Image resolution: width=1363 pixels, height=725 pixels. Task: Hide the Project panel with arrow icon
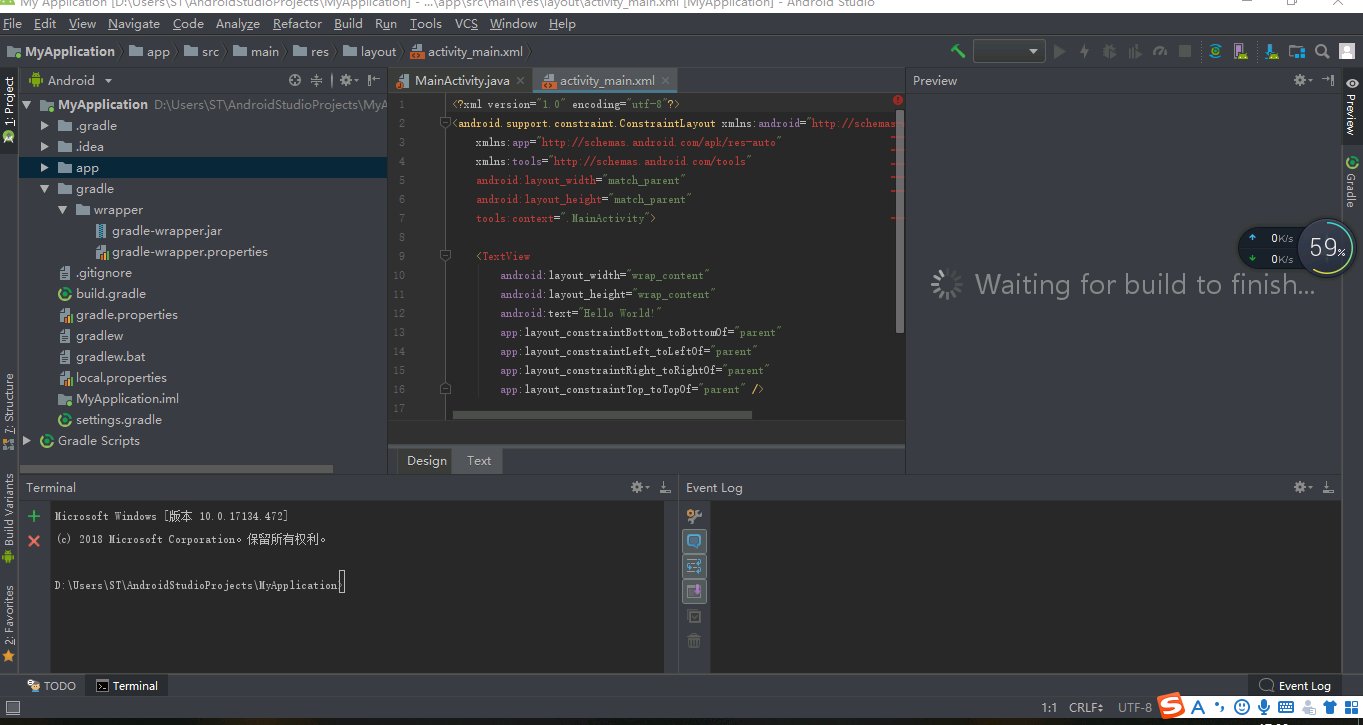tap(372, 80)
